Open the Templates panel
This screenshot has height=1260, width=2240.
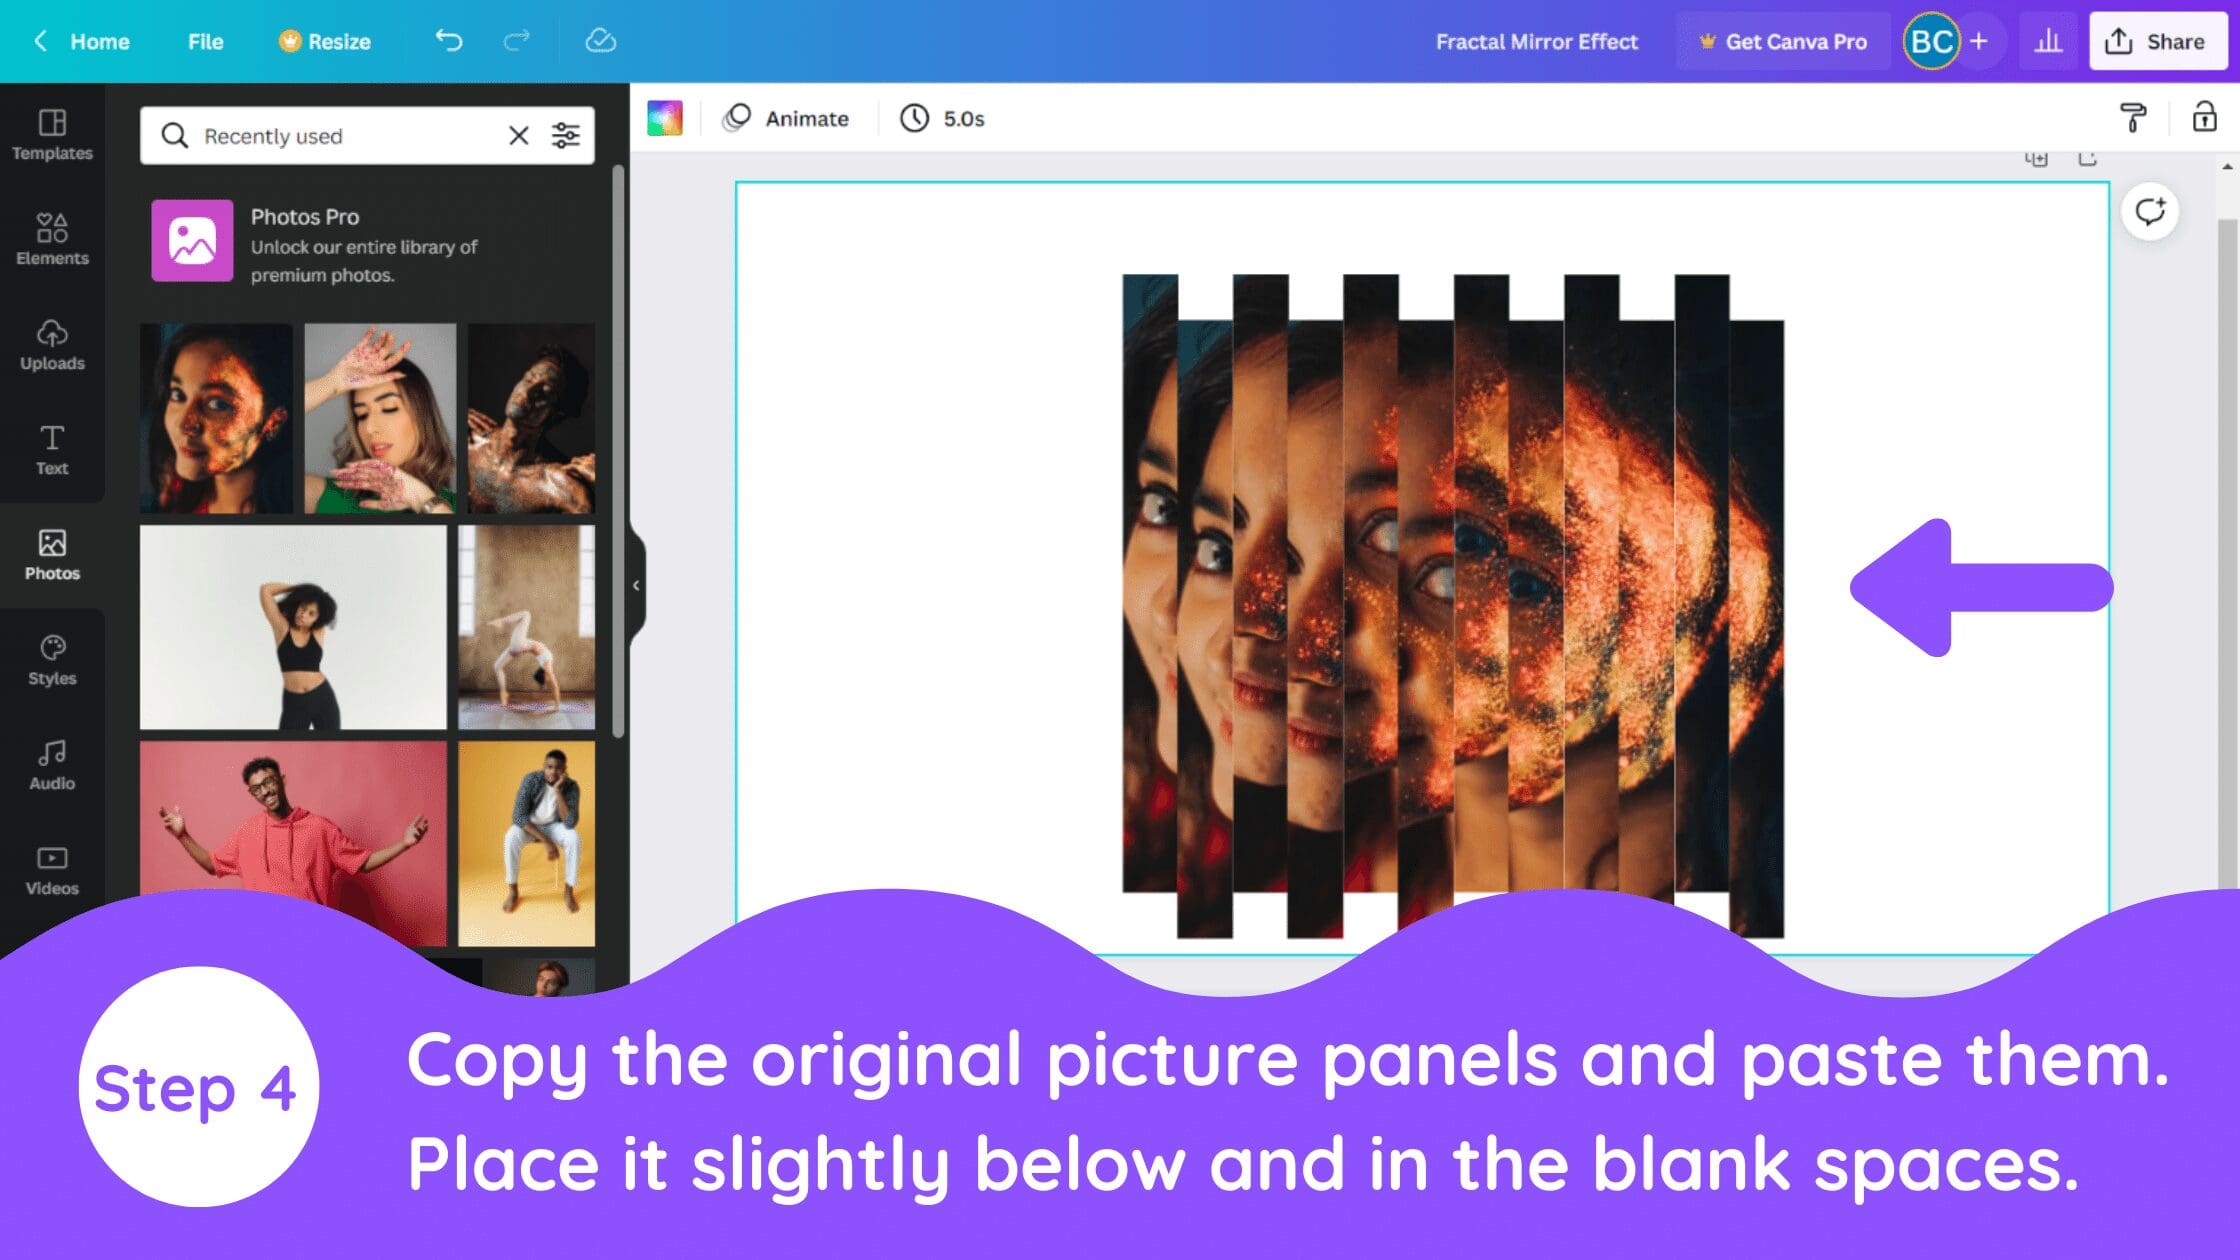pyautogui.click(x=51, y=134)
